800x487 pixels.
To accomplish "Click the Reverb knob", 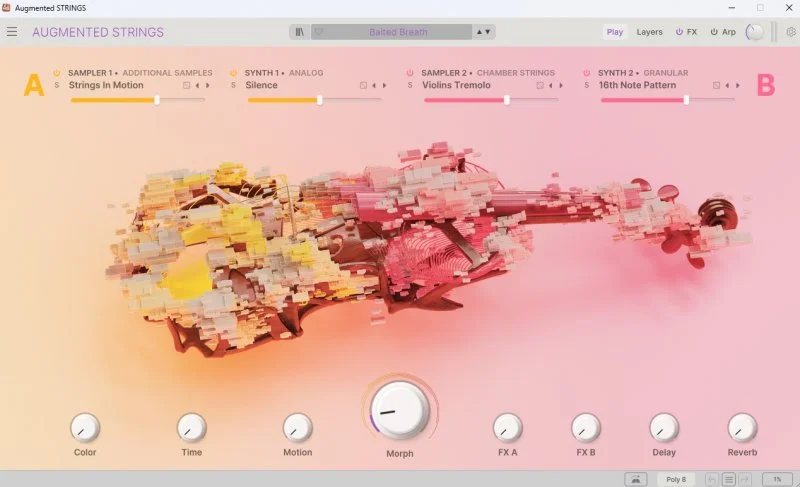I will click(x=742, y=427).
